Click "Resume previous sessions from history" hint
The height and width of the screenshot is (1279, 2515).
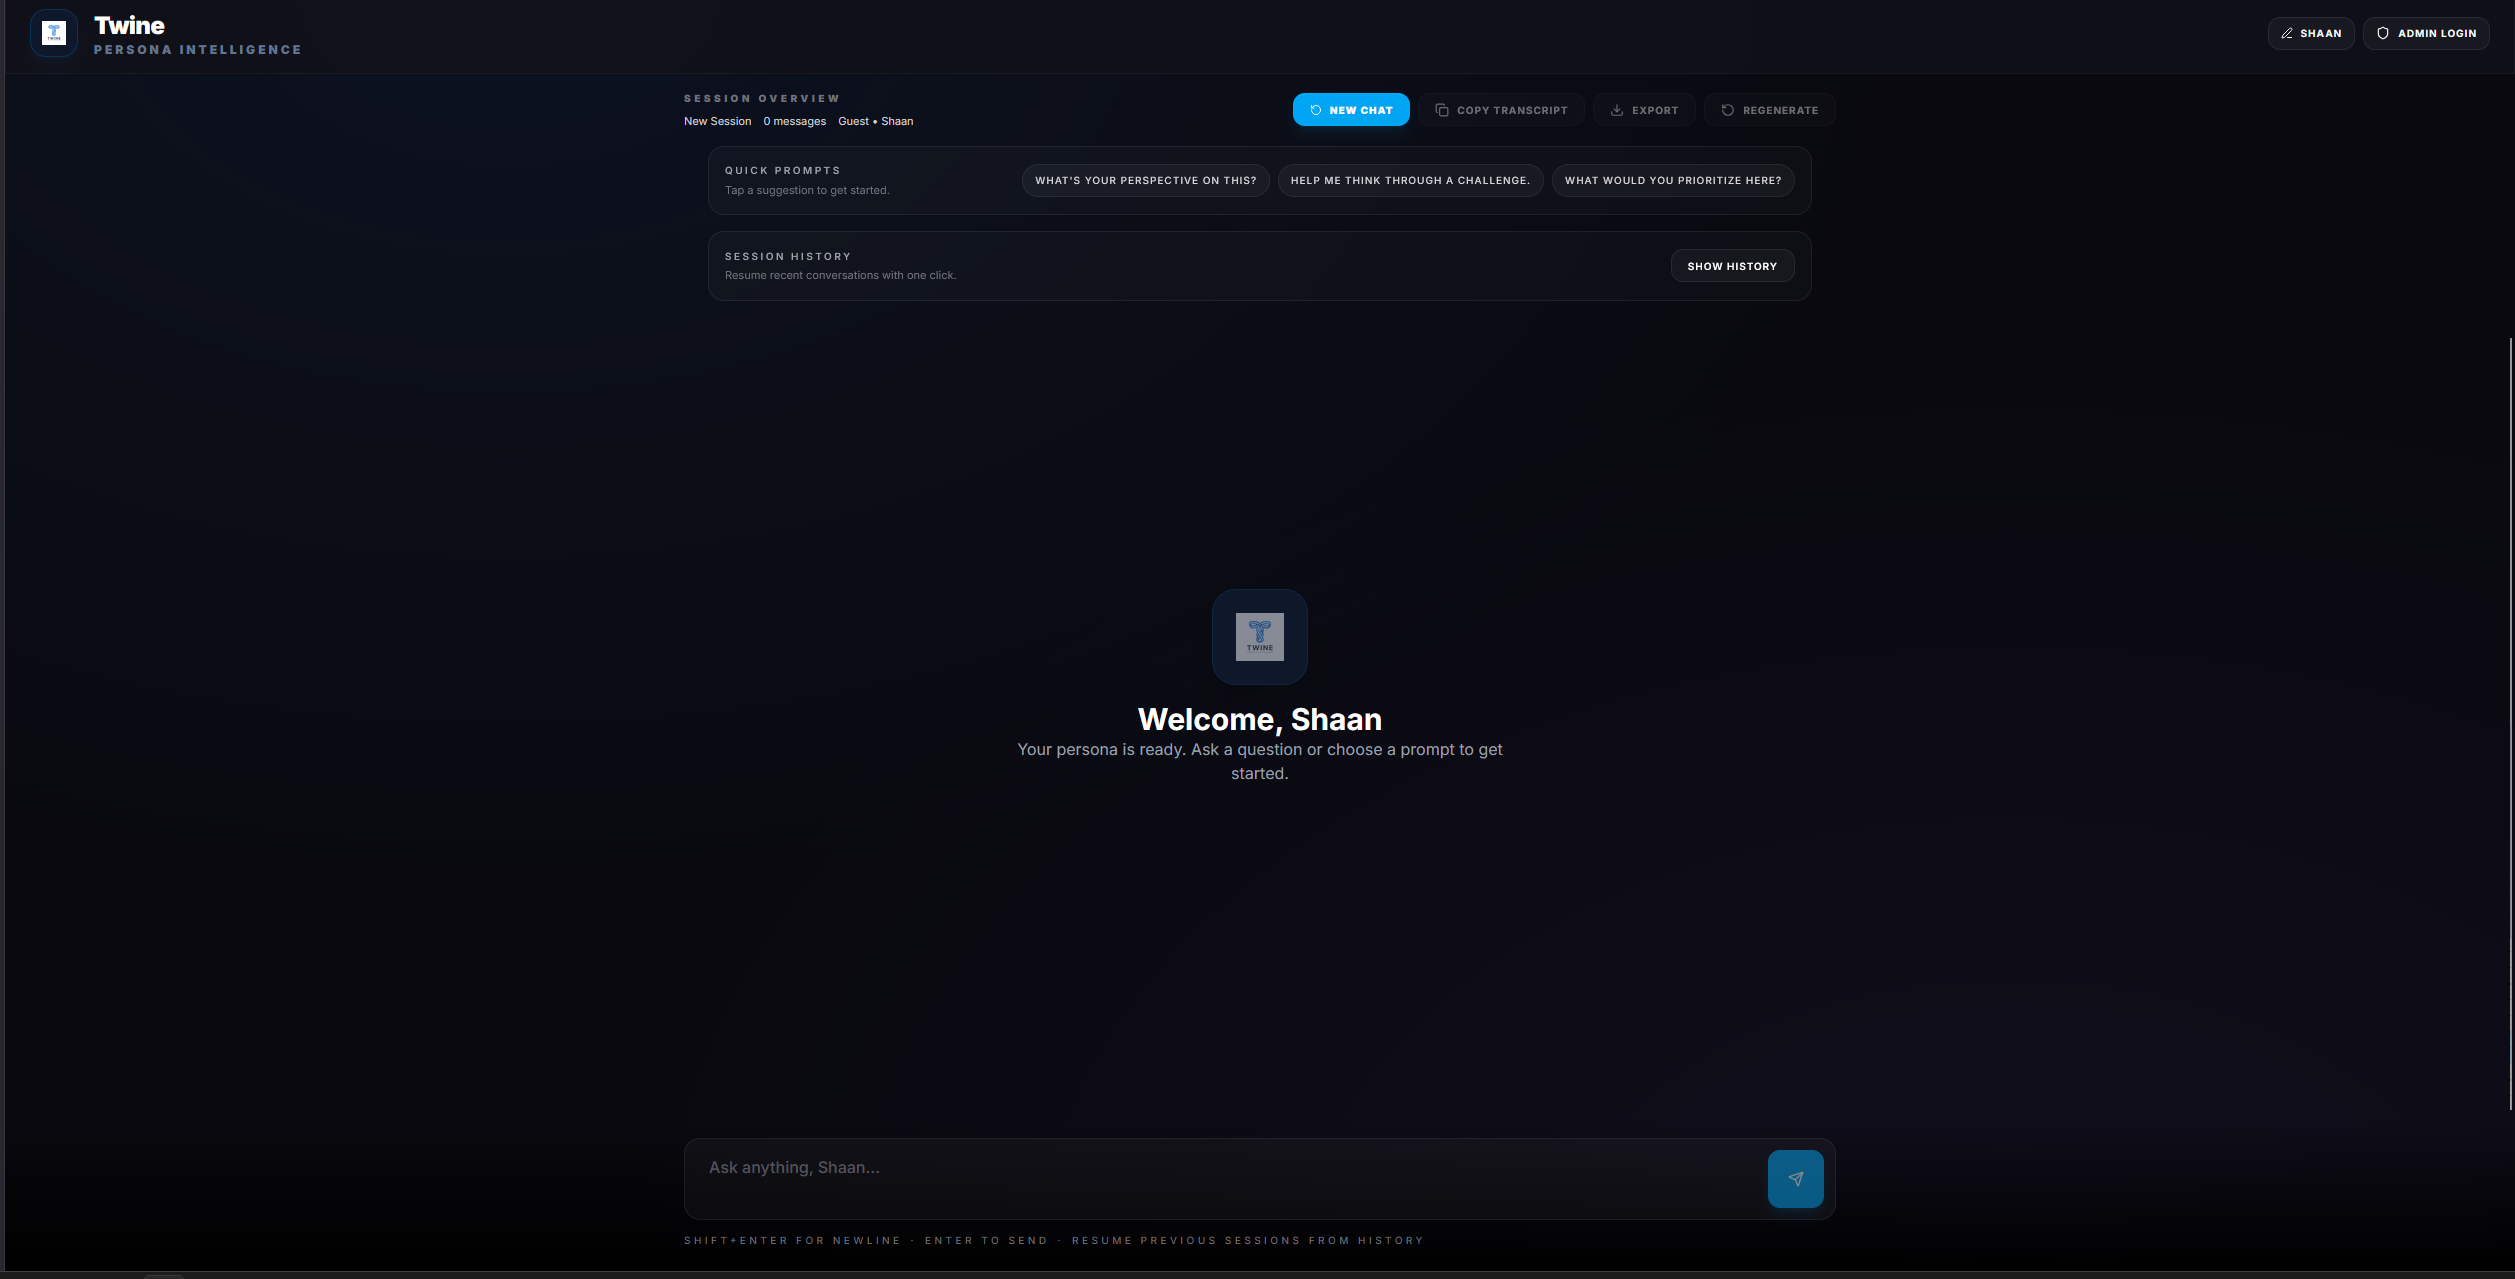pos(1247,1241)
